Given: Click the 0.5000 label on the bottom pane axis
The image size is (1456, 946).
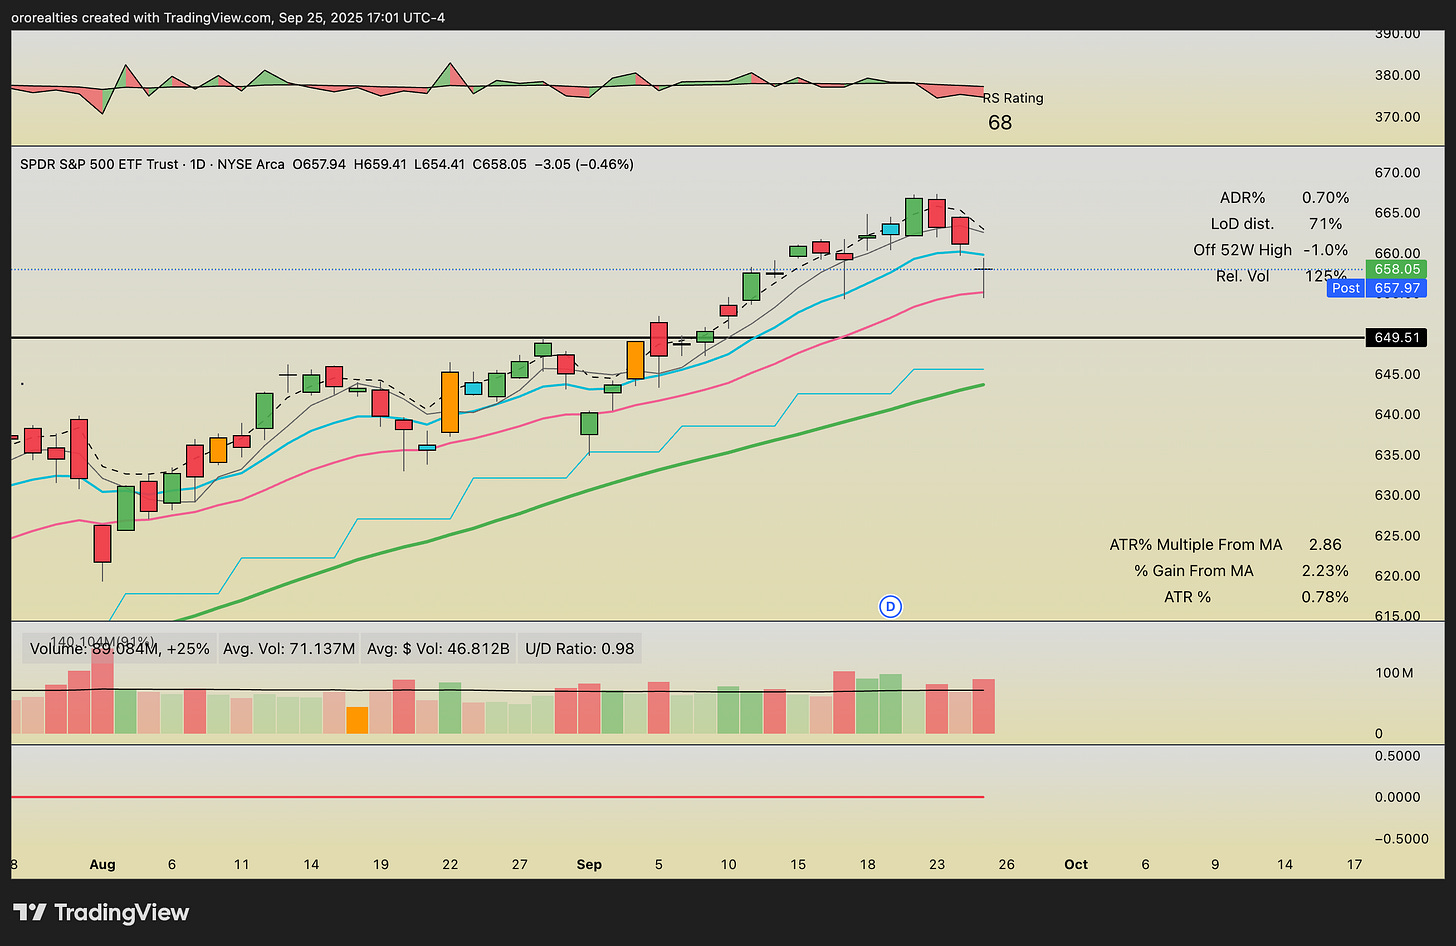Looking at the screenshot, I should (x=1398, y=756).
